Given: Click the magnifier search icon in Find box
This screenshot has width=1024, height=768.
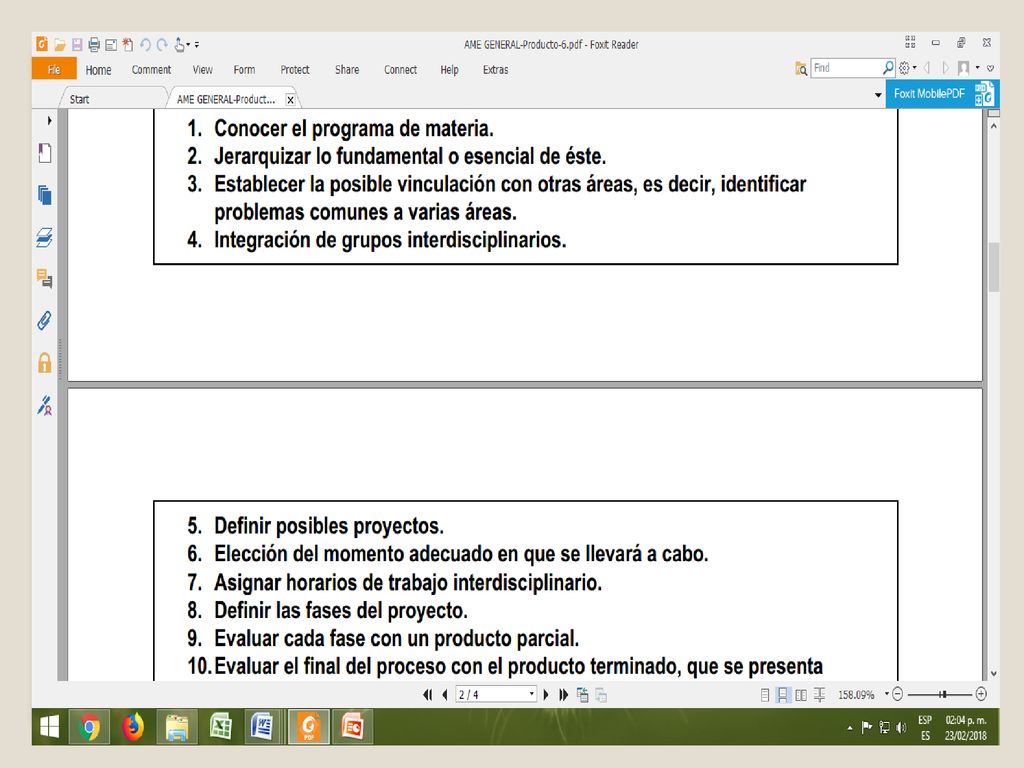Looking at the screenshot, I should (888, 67).
